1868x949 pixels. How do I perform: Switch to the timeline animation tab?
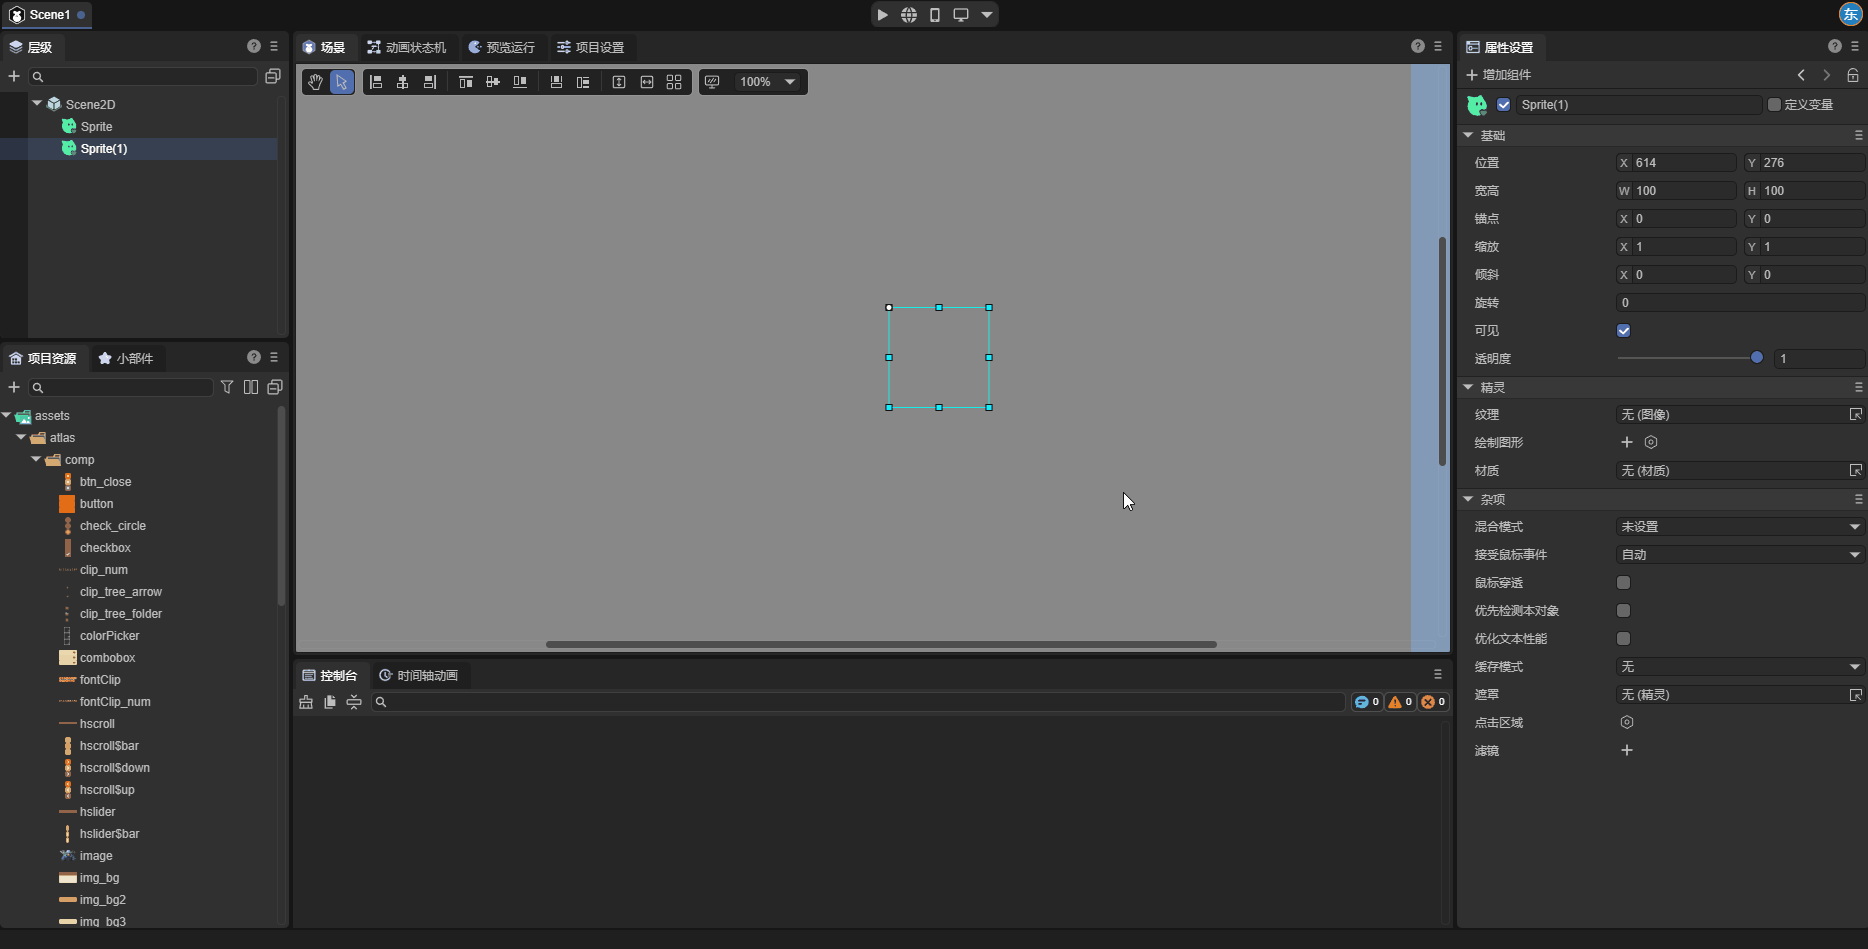tap(418, 675)
